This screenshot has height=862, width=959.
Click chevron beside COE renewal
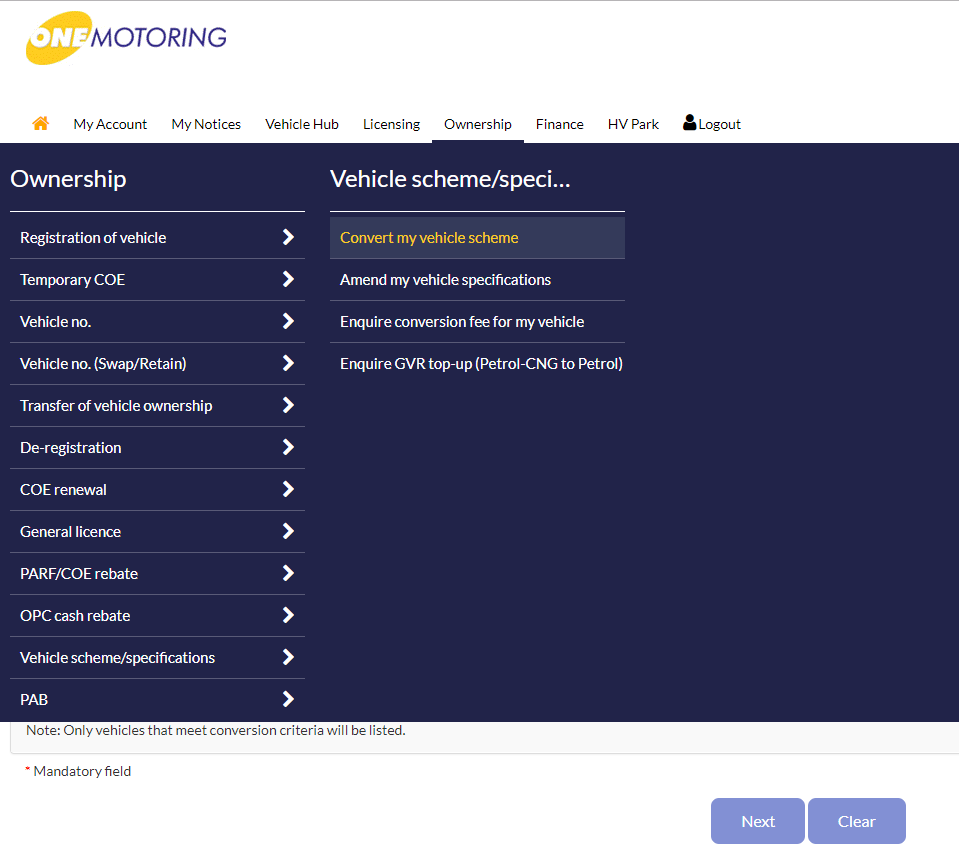click(x=288, y=489)
